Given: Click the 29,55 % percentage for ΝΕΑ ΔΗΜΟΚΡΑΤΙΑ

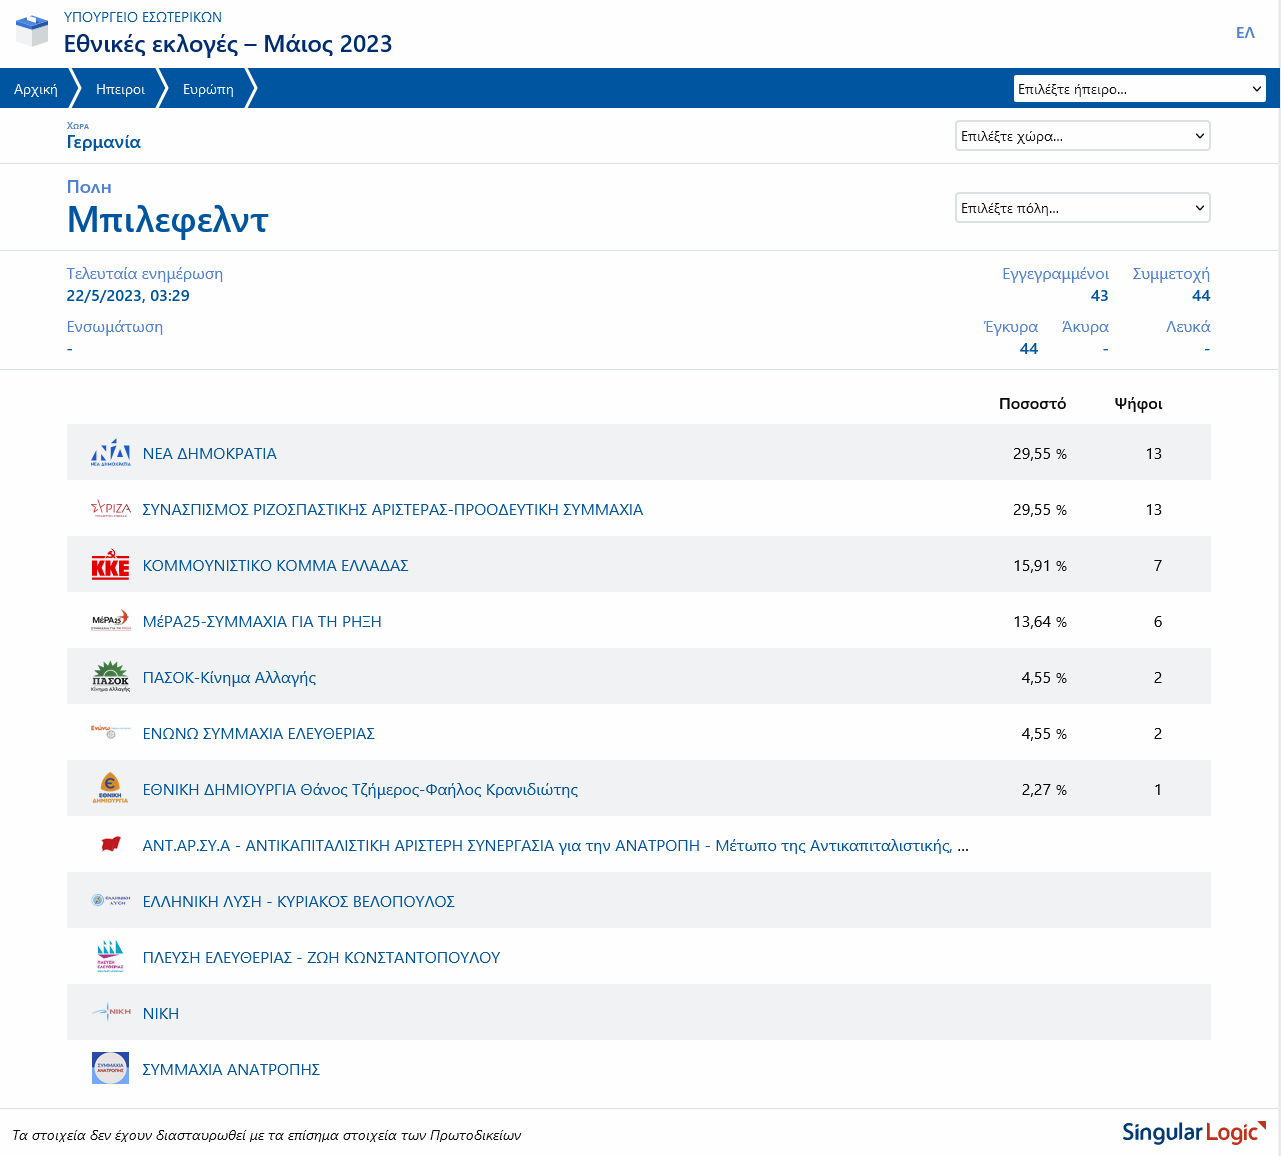Looking at the screenshot, I should click(1040, 454).
